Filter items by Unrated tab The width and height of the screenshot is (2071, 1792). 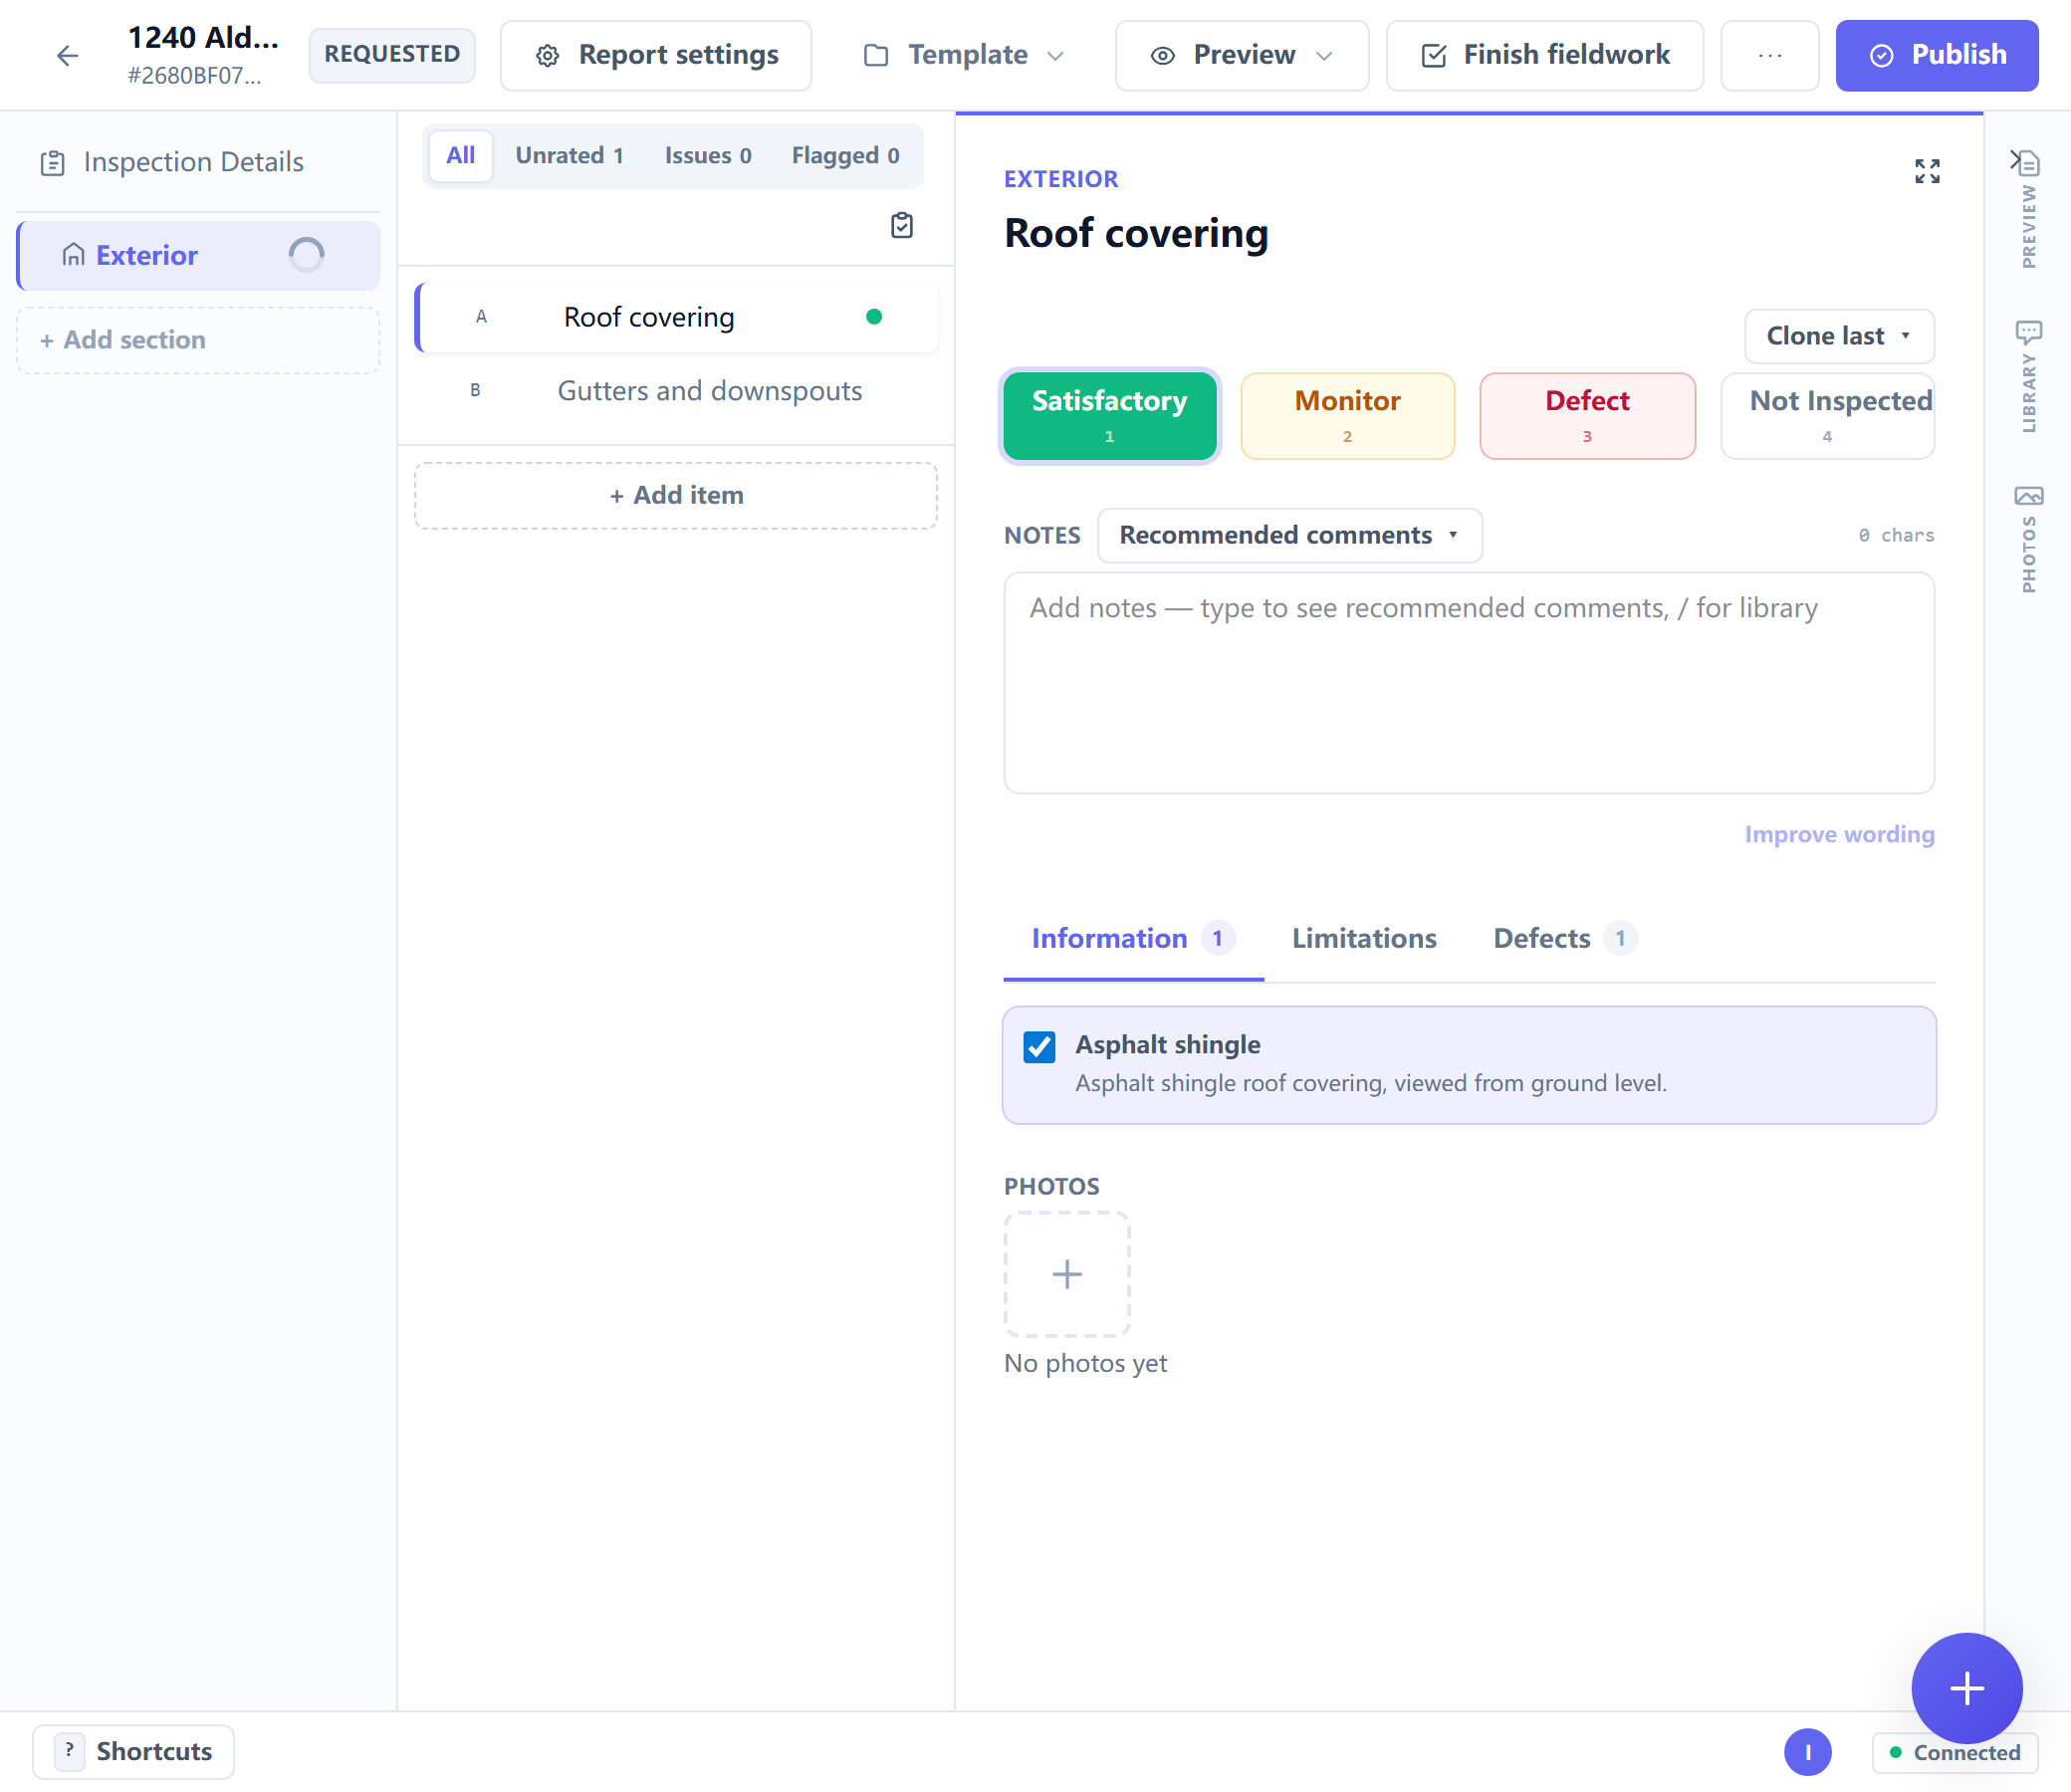tap(569, 156)
